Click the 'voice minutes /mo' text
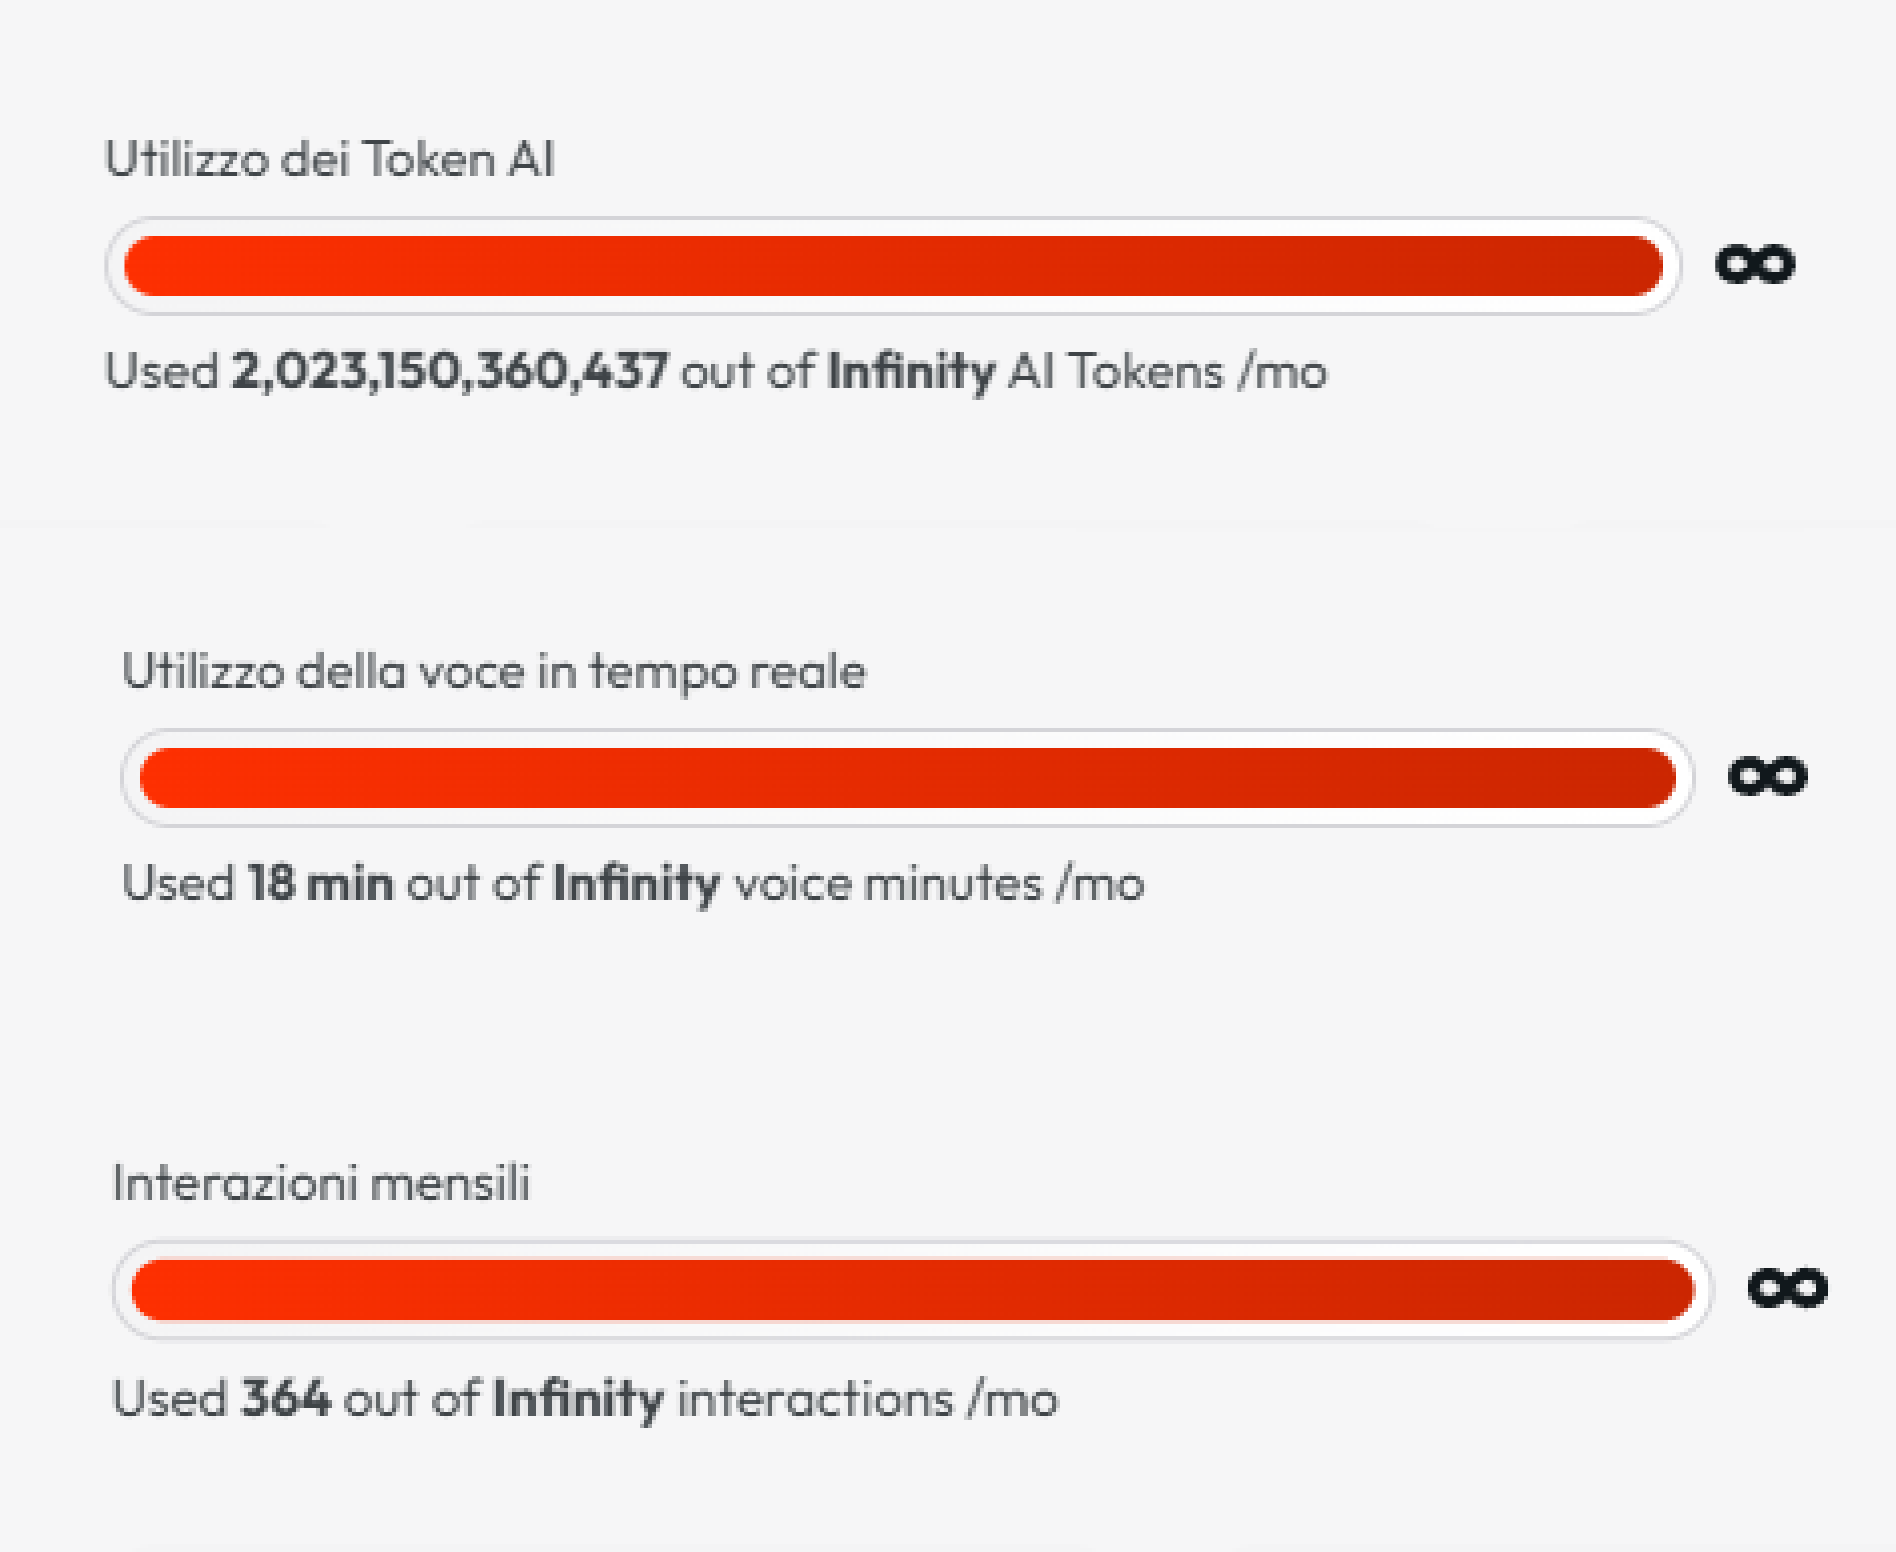 (938, 884)
